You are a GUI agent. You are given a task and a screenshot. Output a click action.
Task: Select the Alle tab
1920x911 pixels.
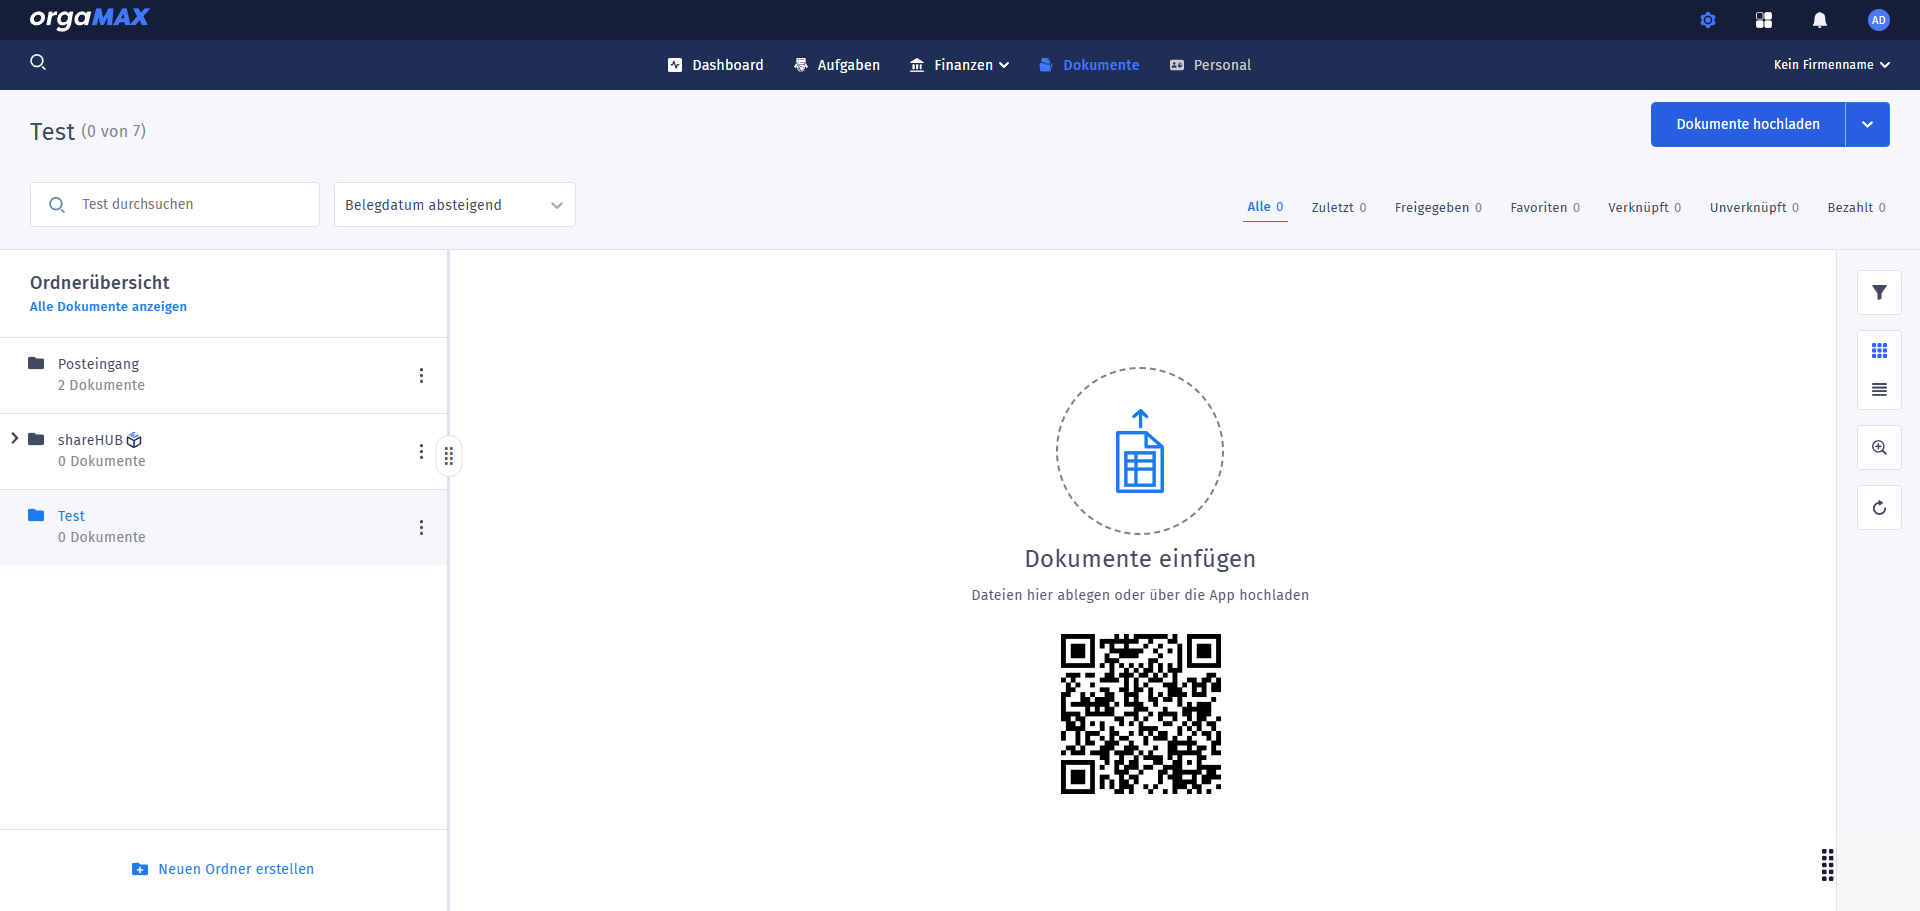(x=1265, y=207)
